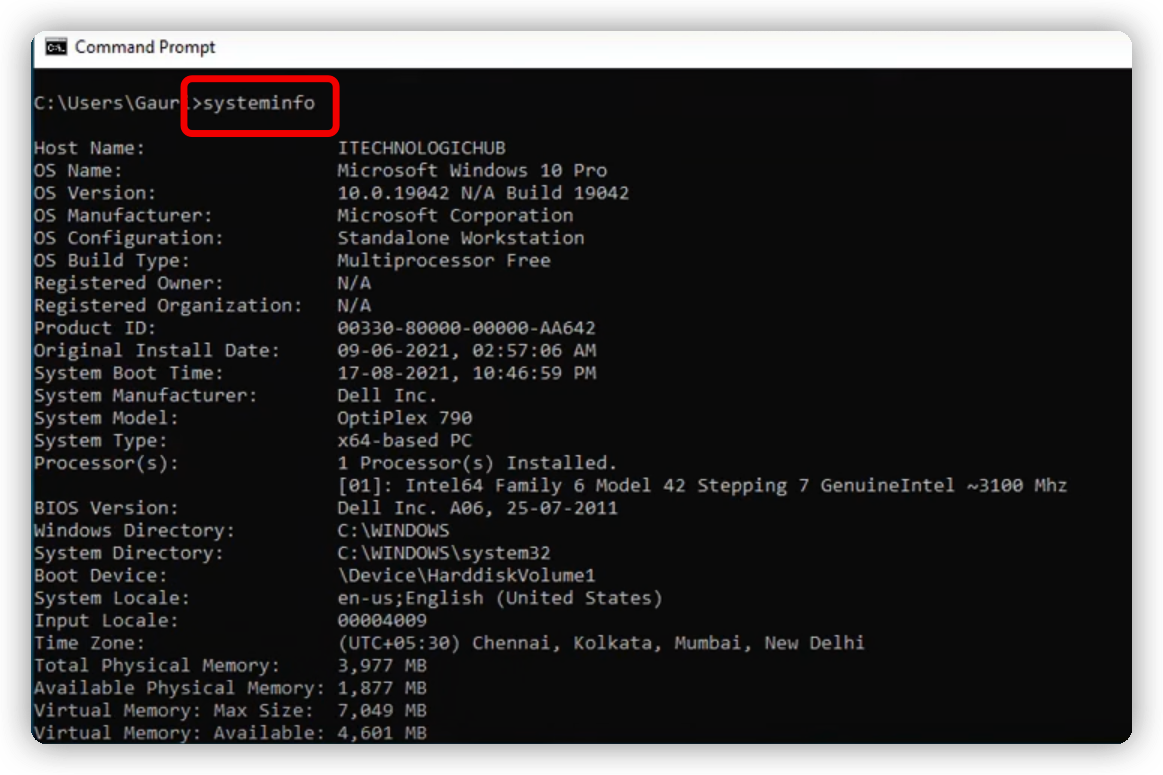This screenshot has height=775, width=1163.
Task: Click the Registered Owner label
Action: [128, 283]
